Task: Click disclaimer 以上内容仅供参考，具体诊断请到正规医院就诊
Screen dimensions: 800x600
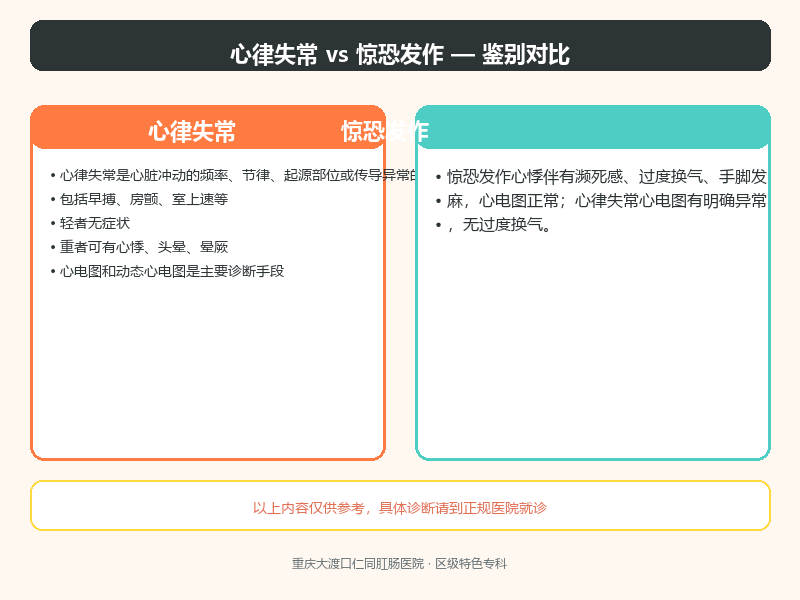Action: 400,508
